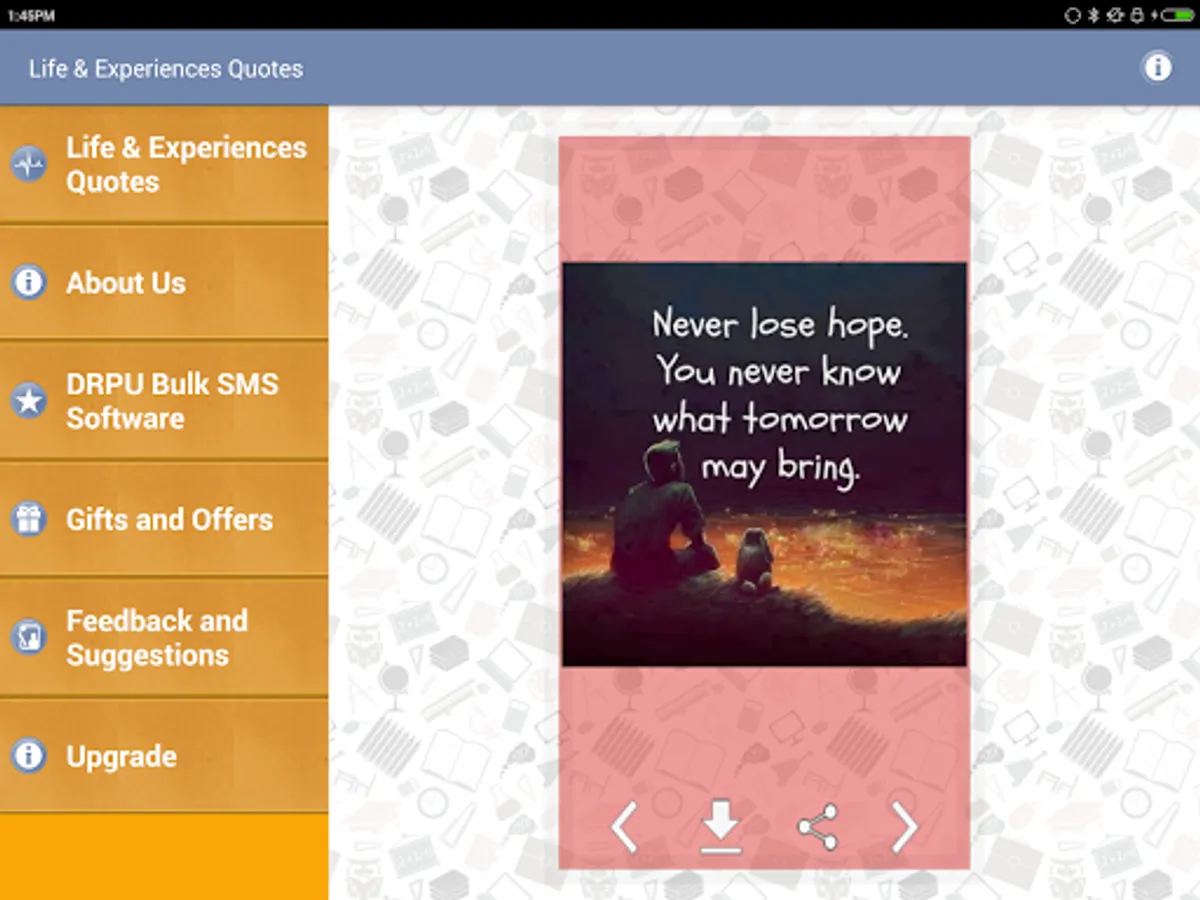Click the heartbeat icon beside Life & Experiences Quotes
The image size is (1200, 900).
(29, 164)
